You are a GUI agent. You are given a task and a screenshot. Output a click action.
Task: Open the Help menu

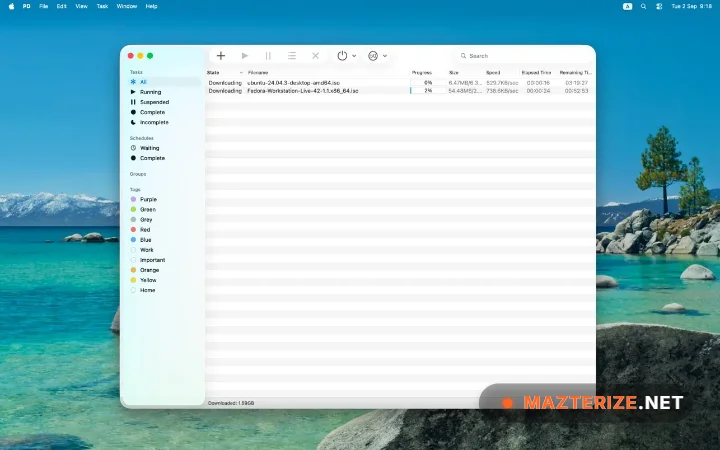click(152, 6)
